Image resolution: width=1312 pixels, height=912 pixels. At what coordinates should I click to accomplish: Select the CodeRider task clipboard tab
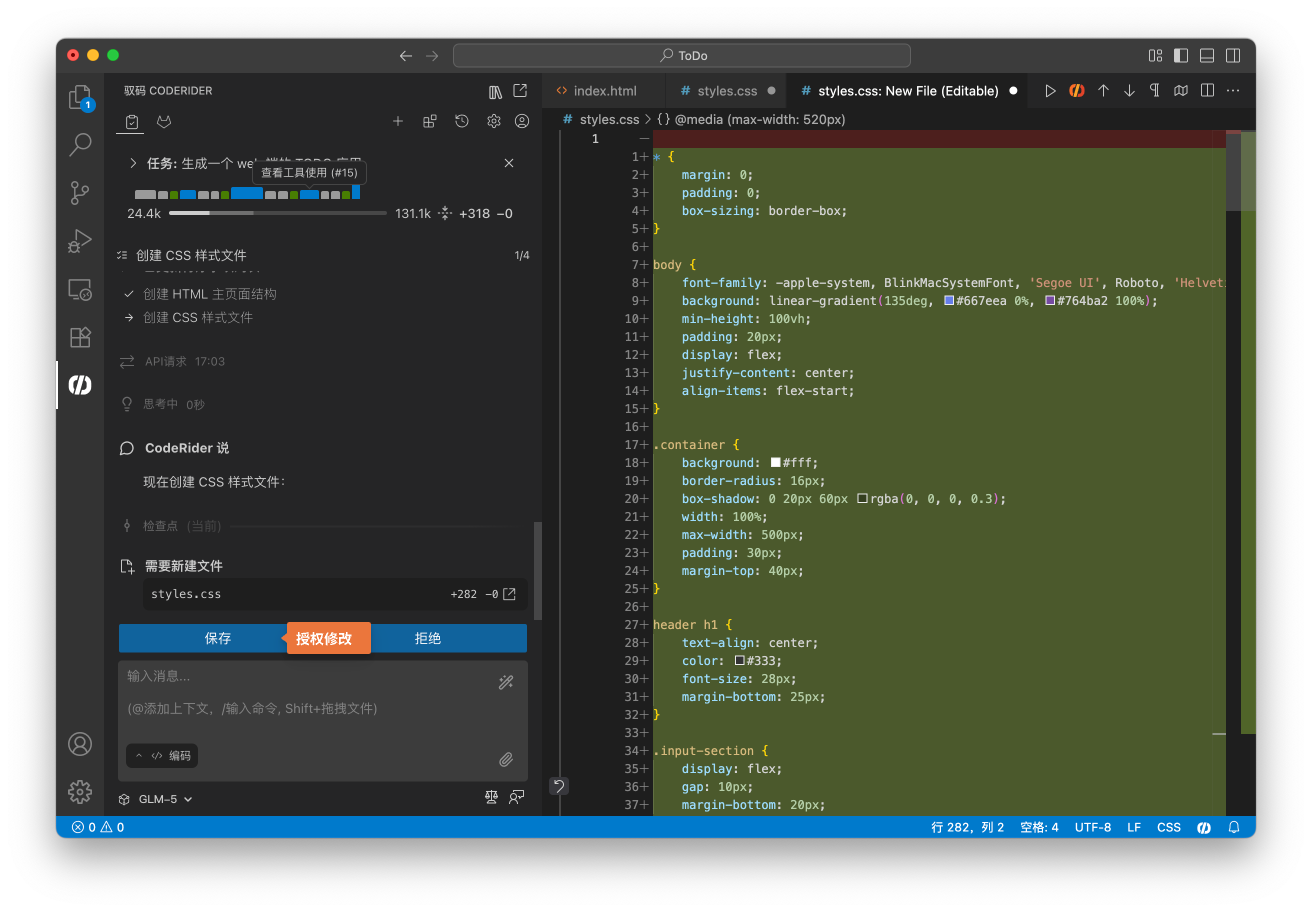132,122
